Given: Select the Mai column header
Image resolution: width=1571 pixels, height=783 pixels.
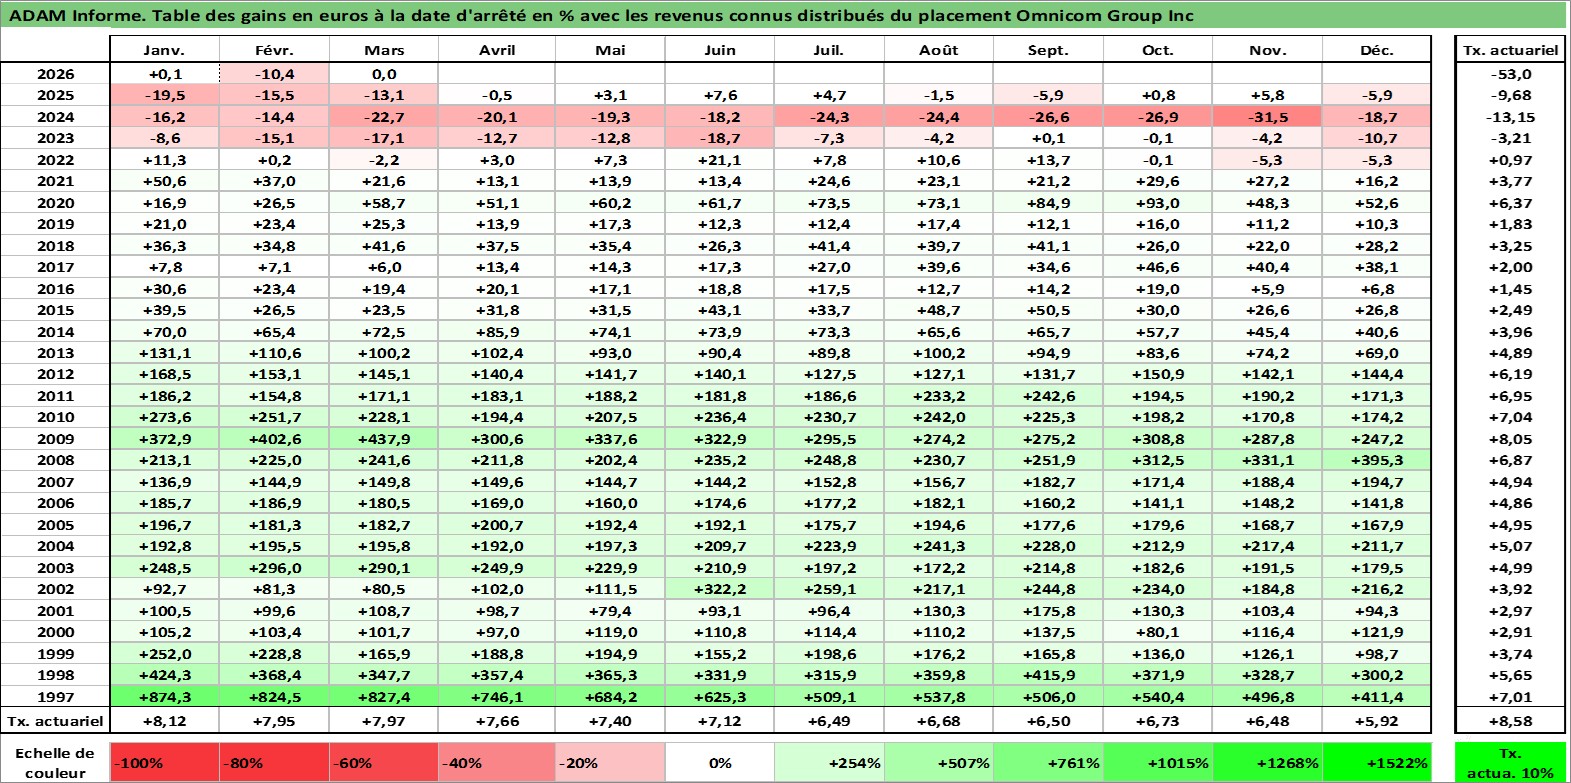Looking at the screenshot, I should point(610,50).
